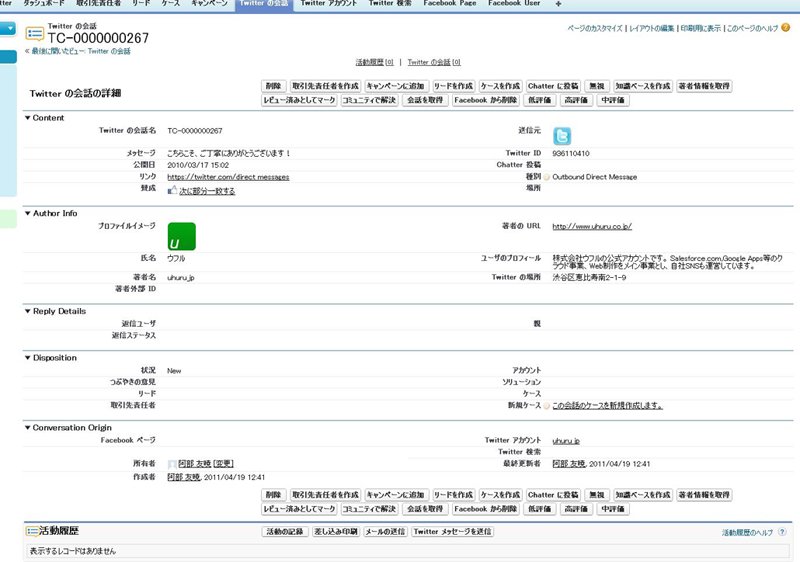The image size is (800, 562).
Task: Click the 活動の記録 button
Action: 285,532
